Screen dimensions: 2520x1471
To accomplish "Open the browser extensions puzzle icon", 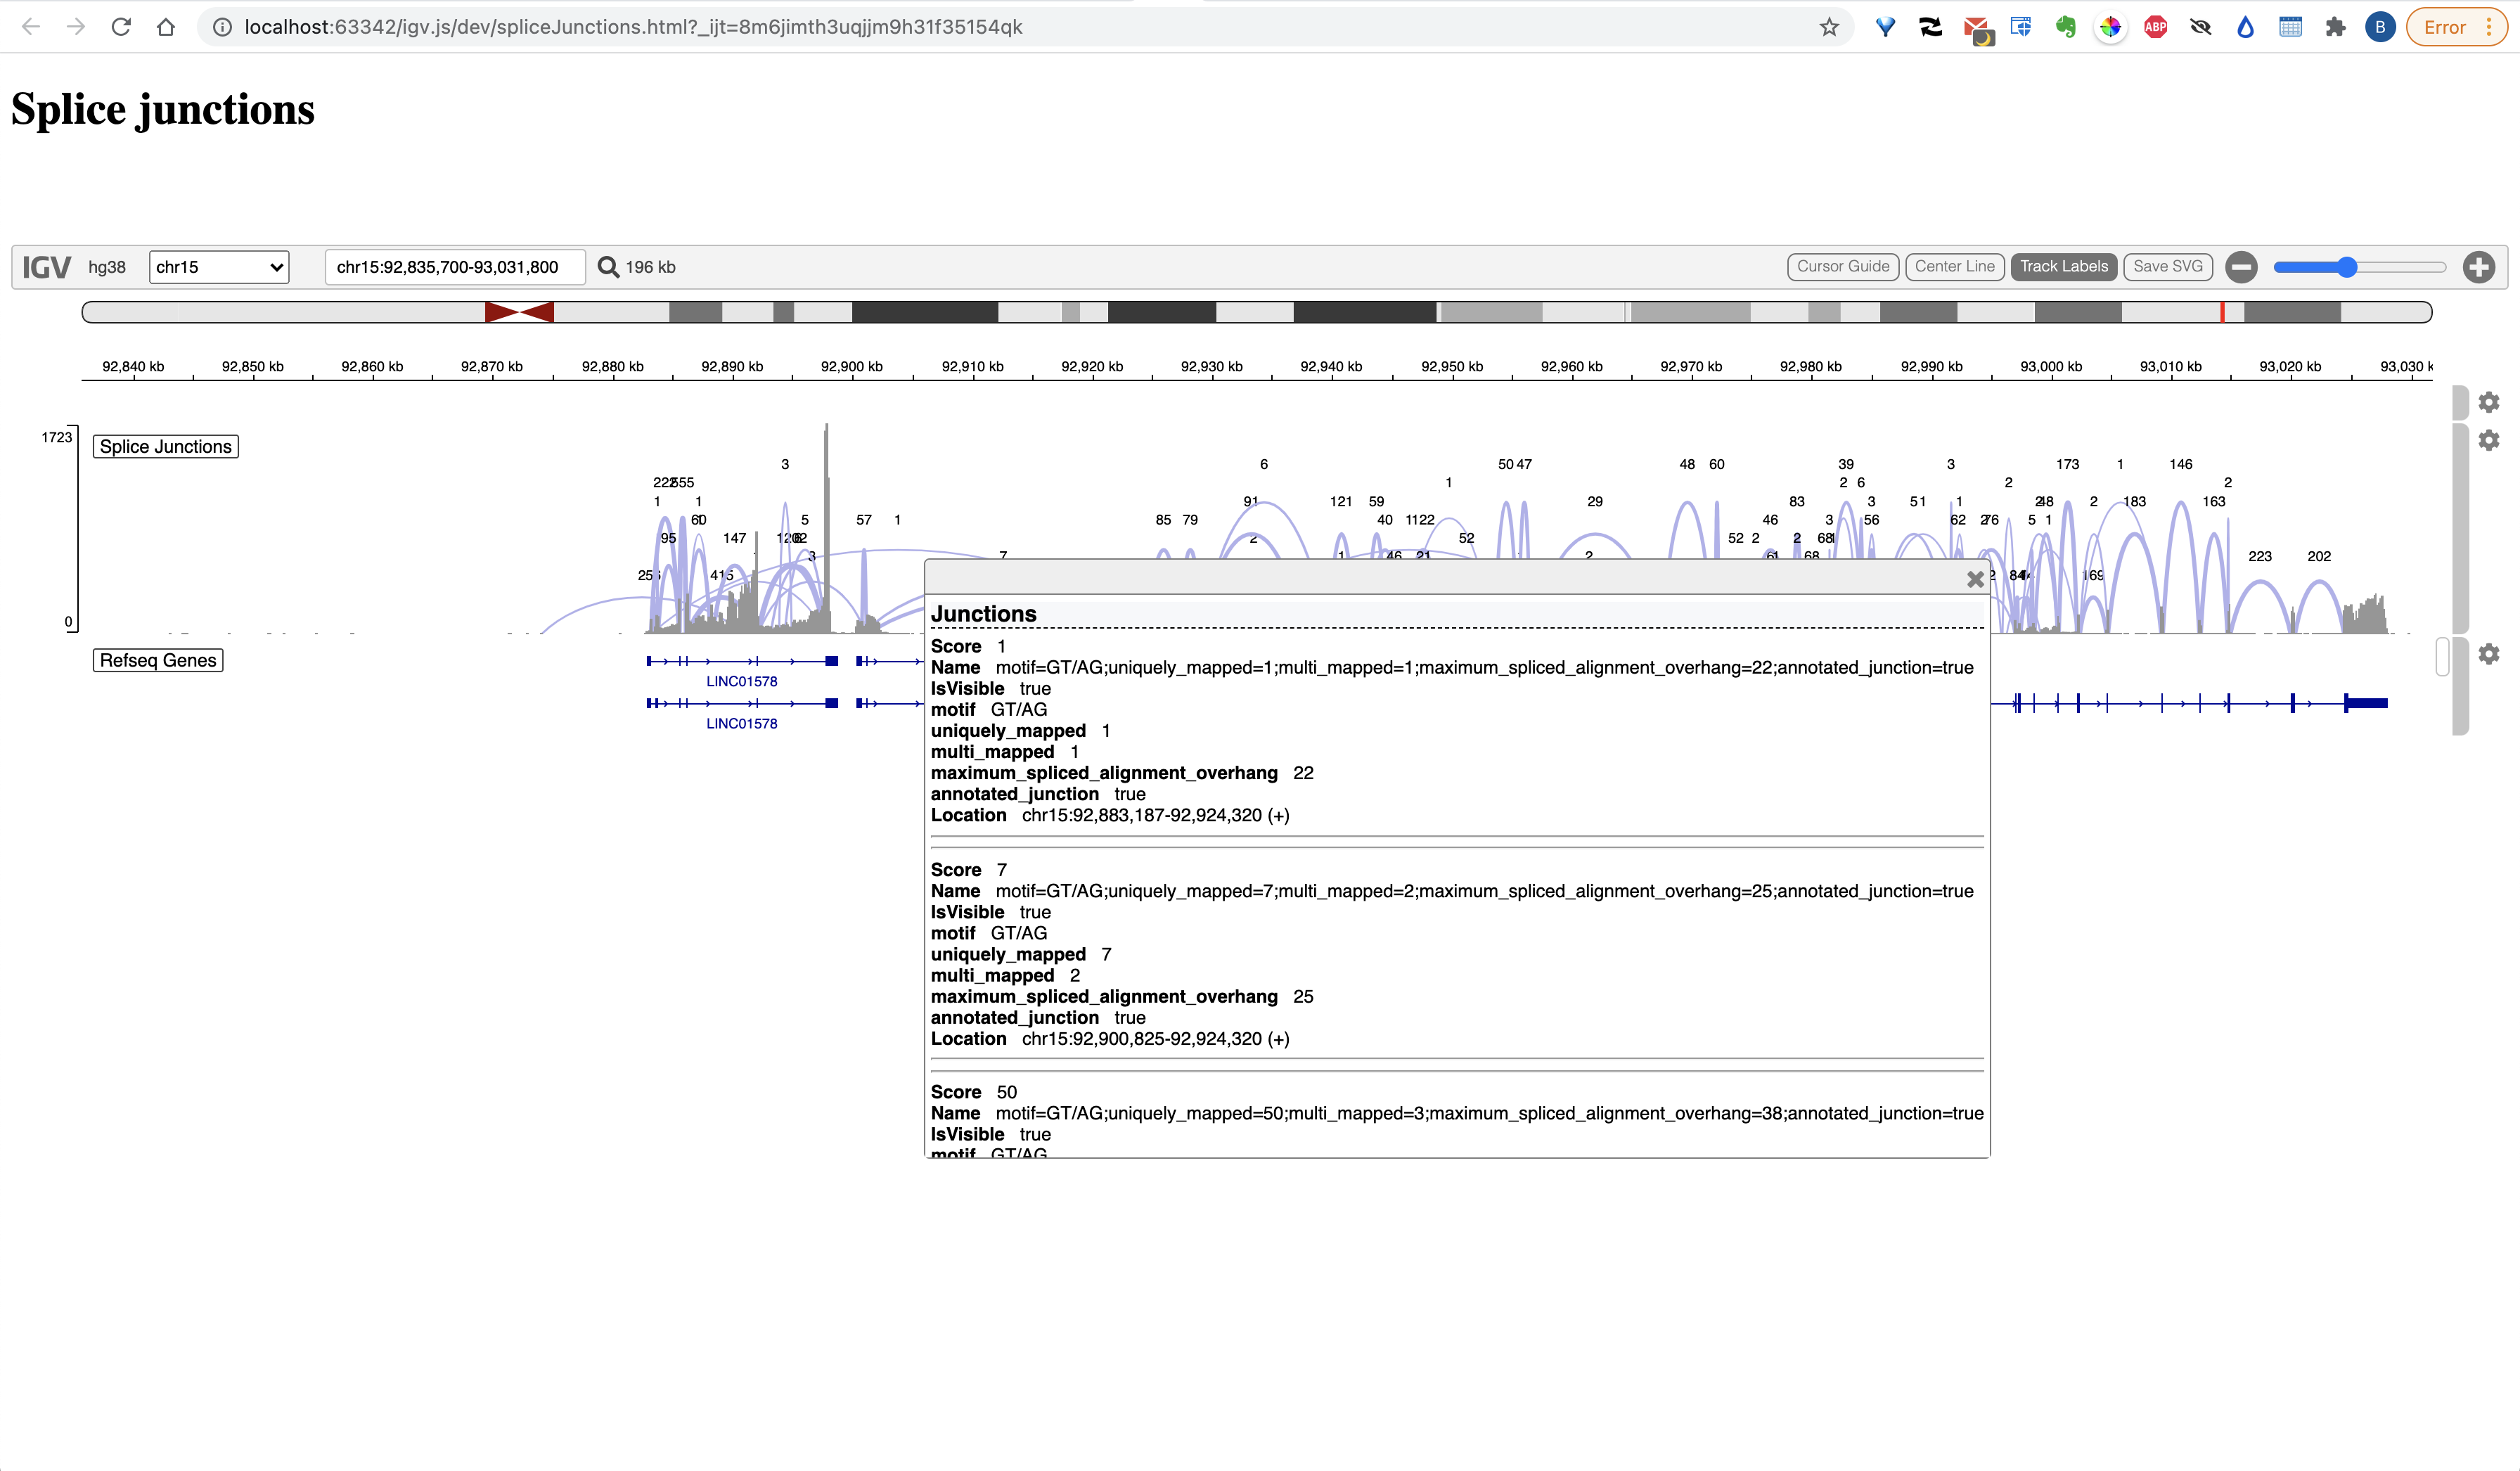I will 2335,27.
